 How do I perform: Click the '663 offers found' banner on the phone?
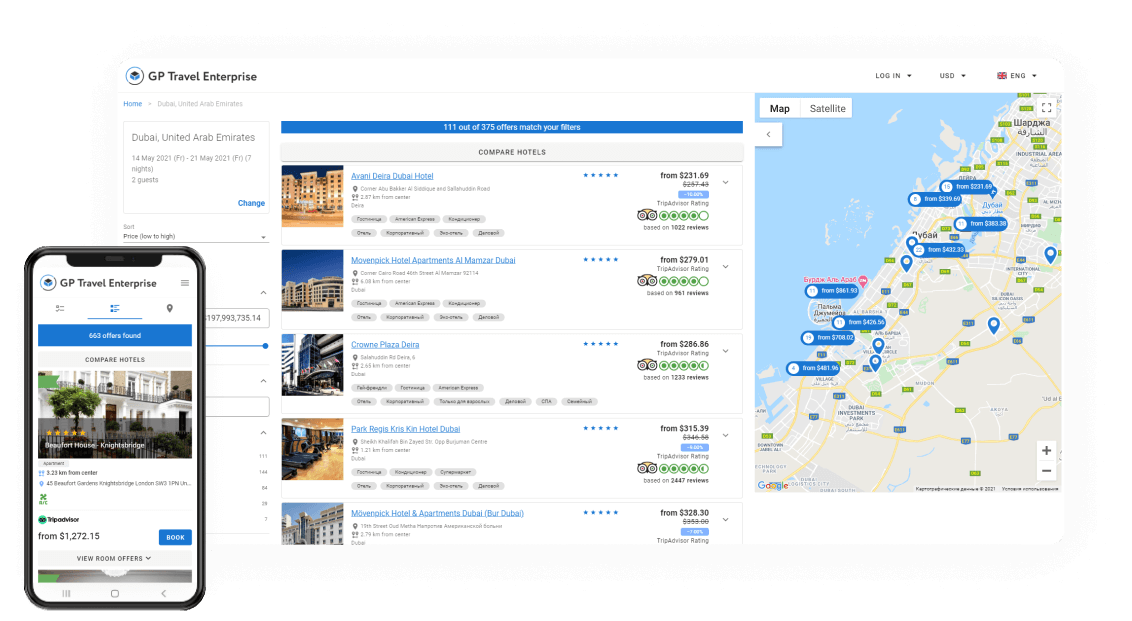click(x=115, y=335)
